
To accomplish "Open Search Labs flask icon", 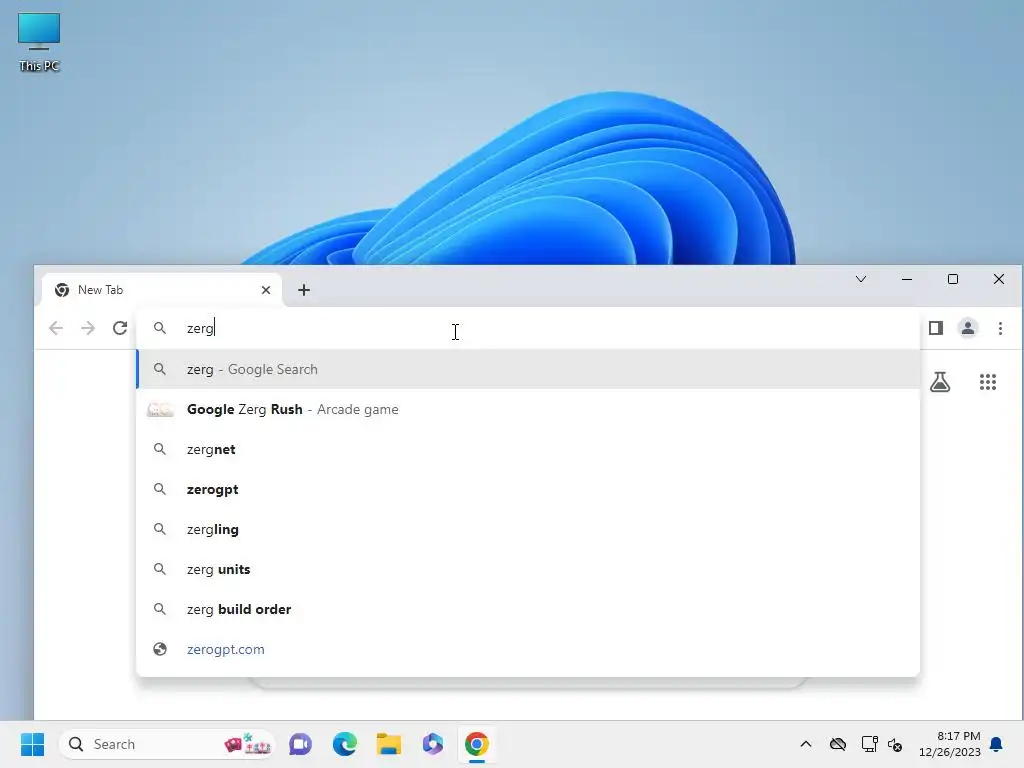I will (x=940, y=382).
